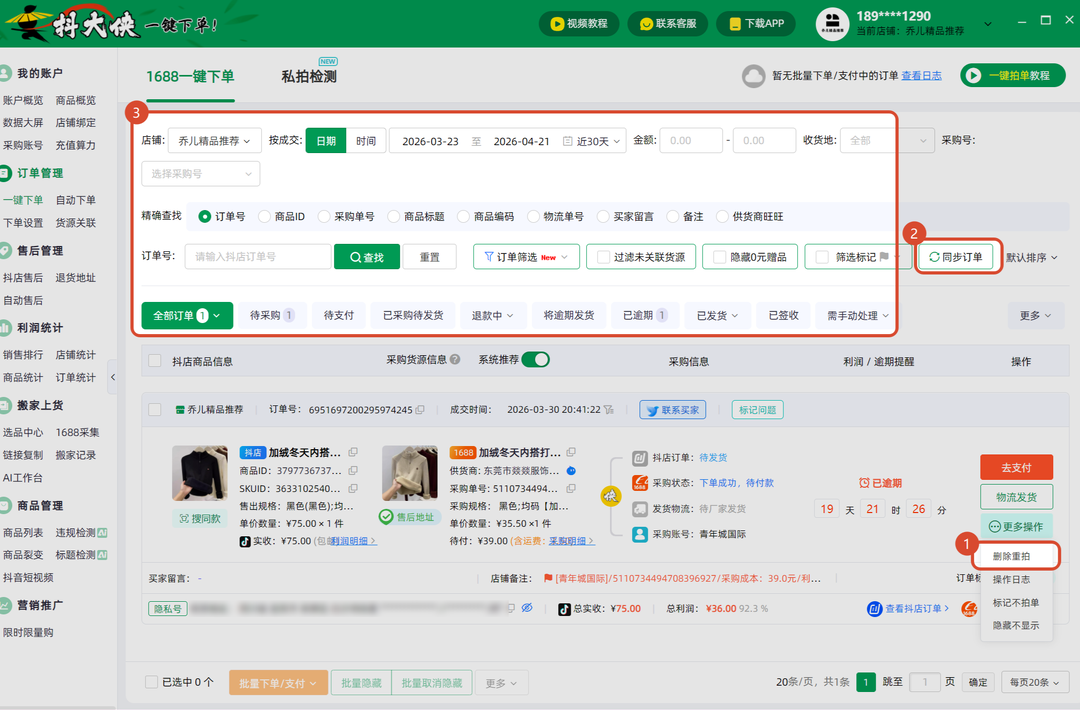Open the 视频教程 video tutorial button
The image size is (1080, 710).
[579, 23]
